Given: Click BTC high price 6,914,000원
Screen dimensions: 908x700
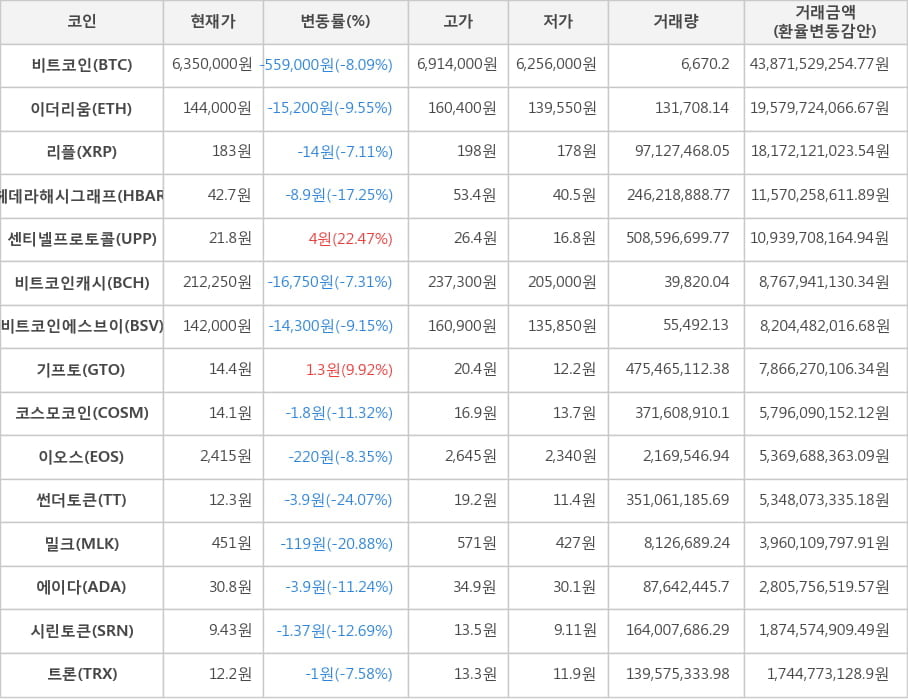Looking at the screenshot, I should pyautogui.click(x=457, y=64).
